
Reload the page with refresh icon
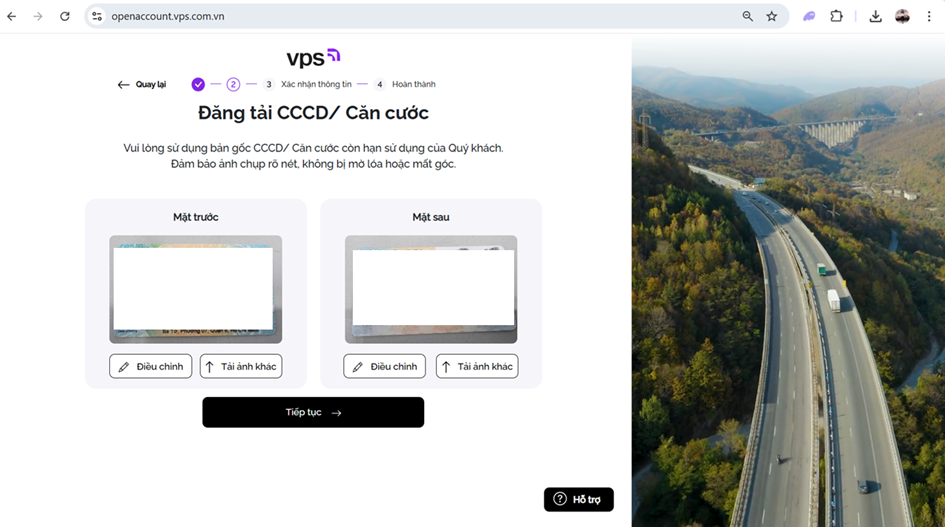click(64, 16)
